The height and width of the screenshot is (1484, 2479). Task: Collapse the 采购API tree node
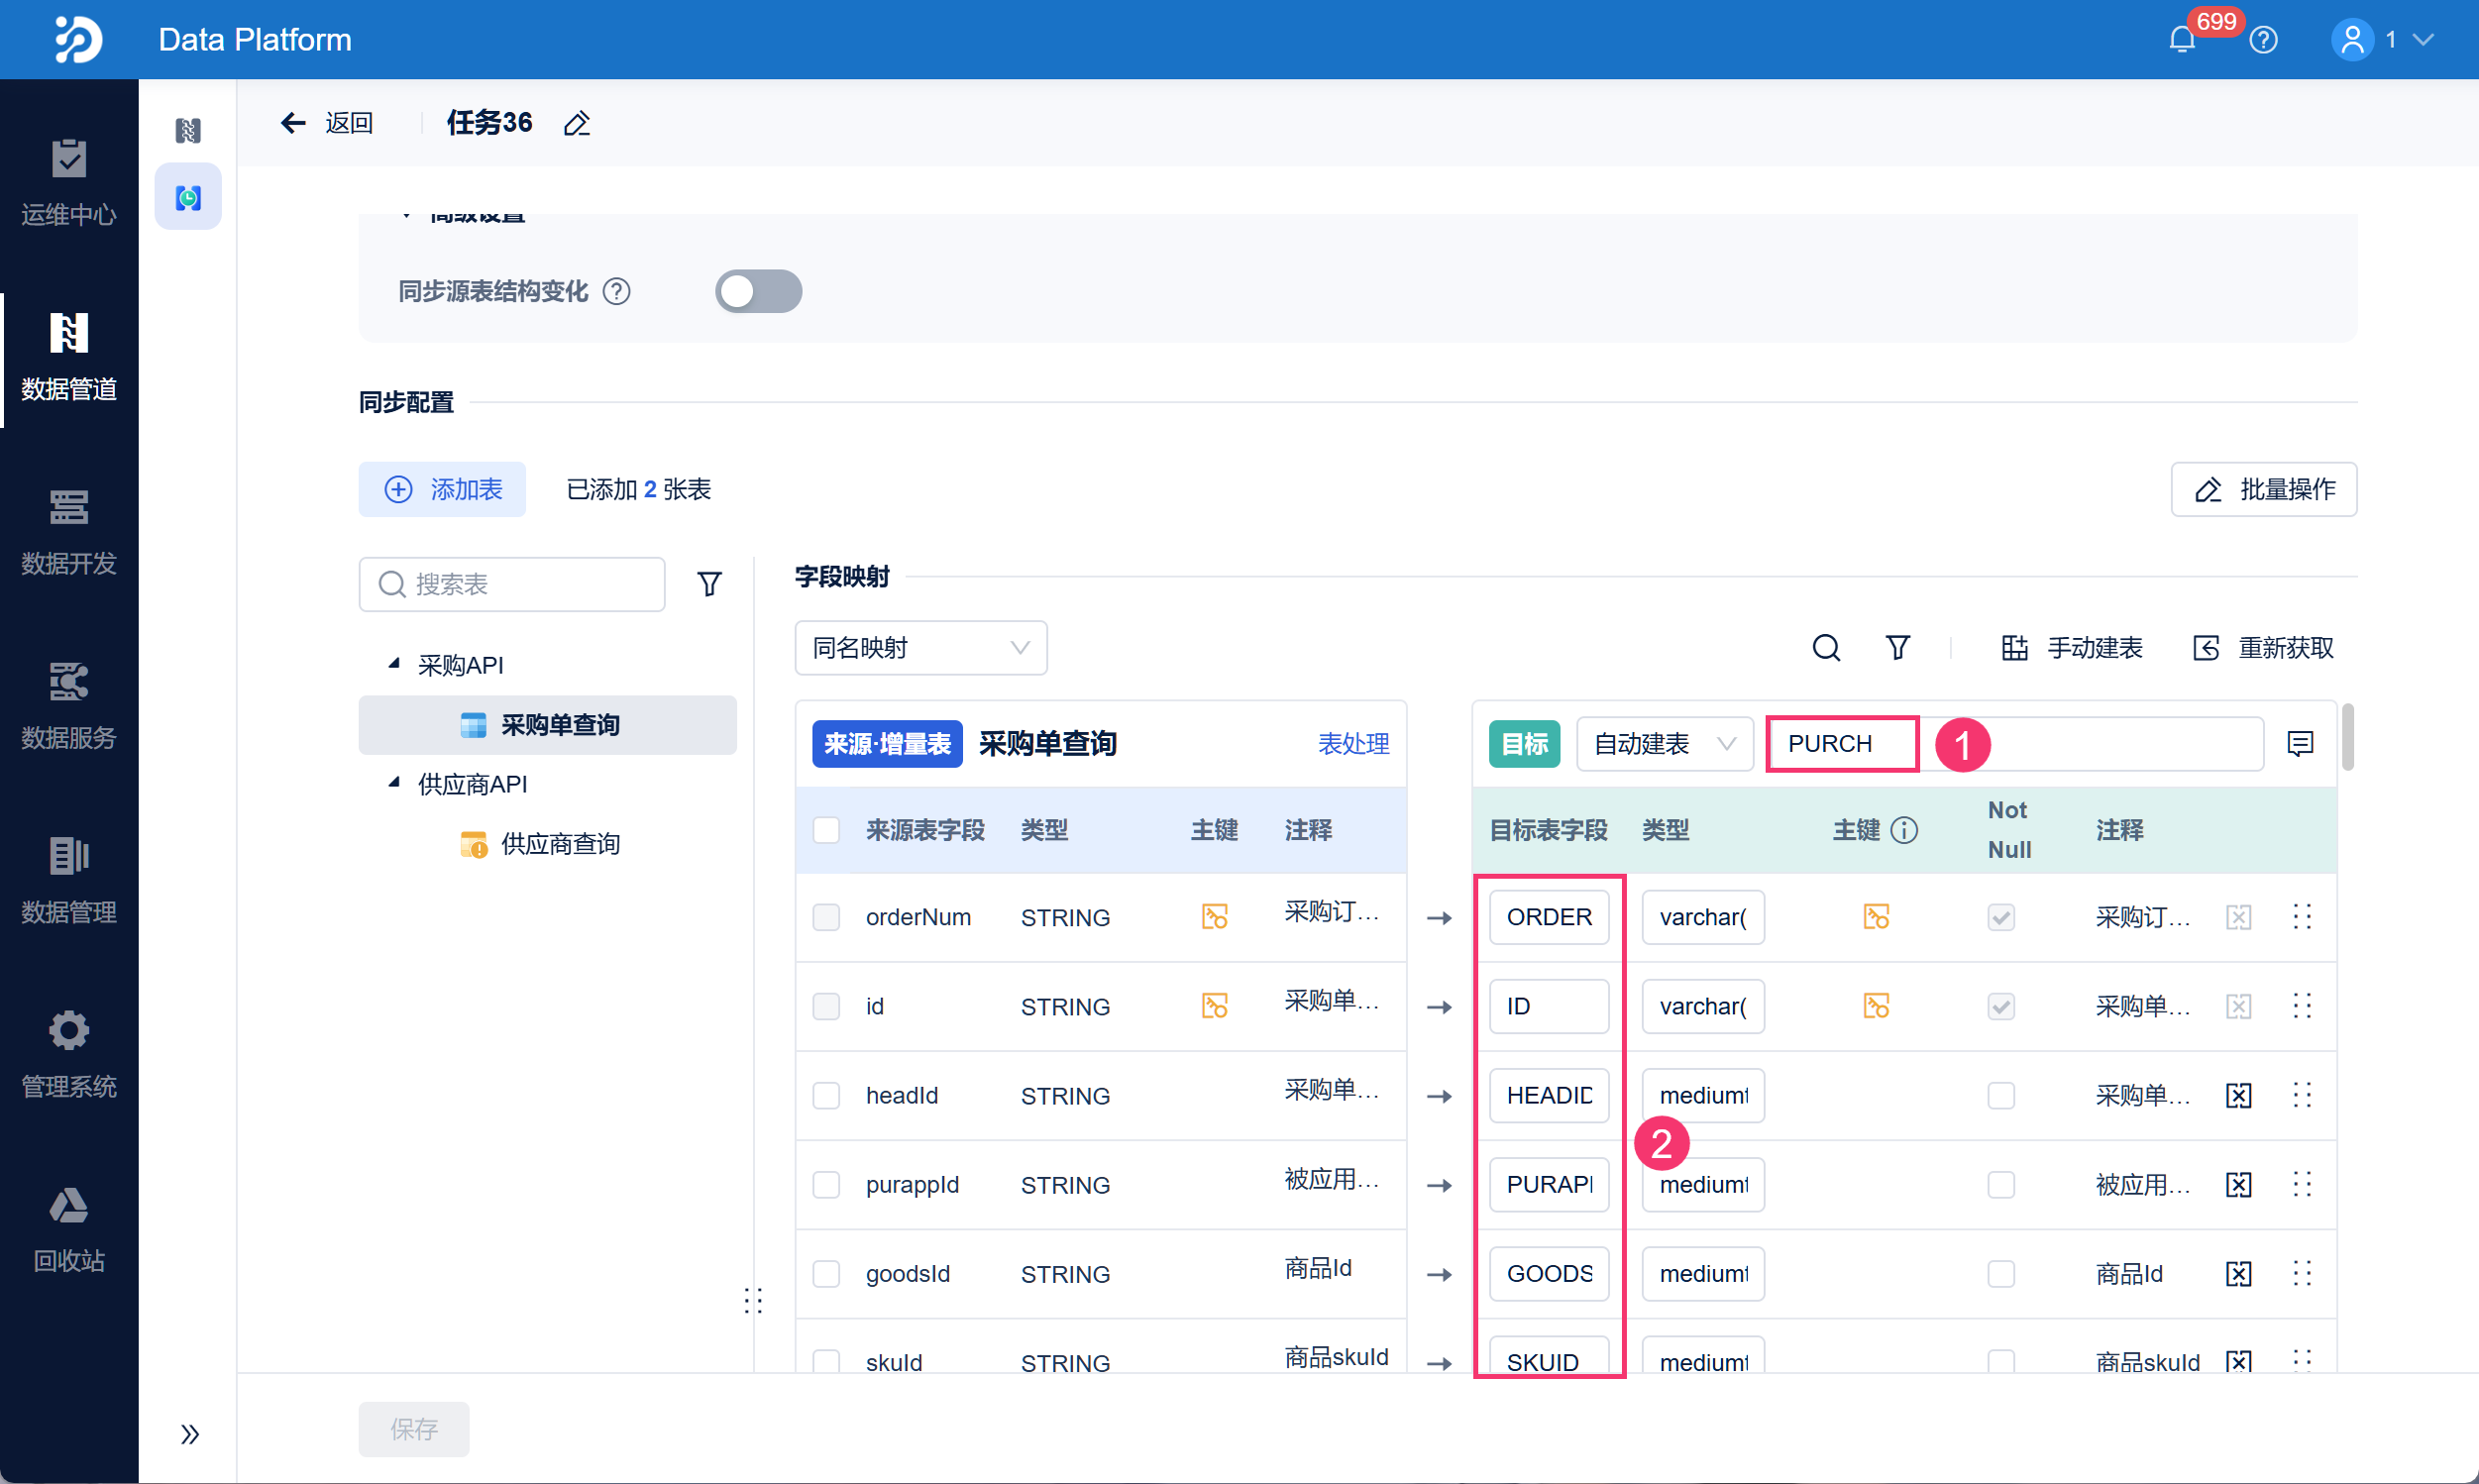point(394,664)
